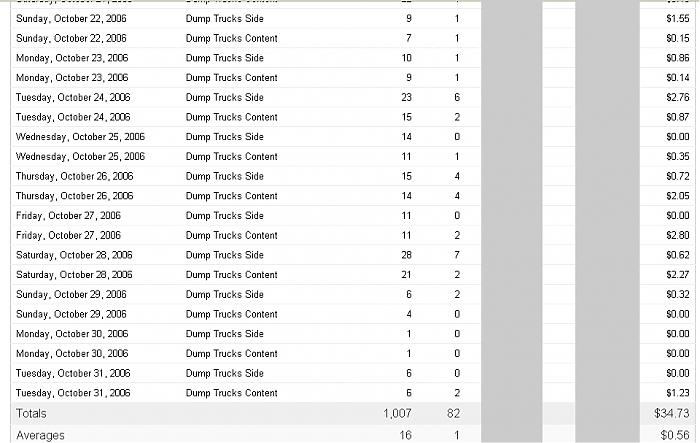This screenshot has width=700, height=443.
Task: Click Wednesday, October 25 date in Side row
Action: [80, 137]
